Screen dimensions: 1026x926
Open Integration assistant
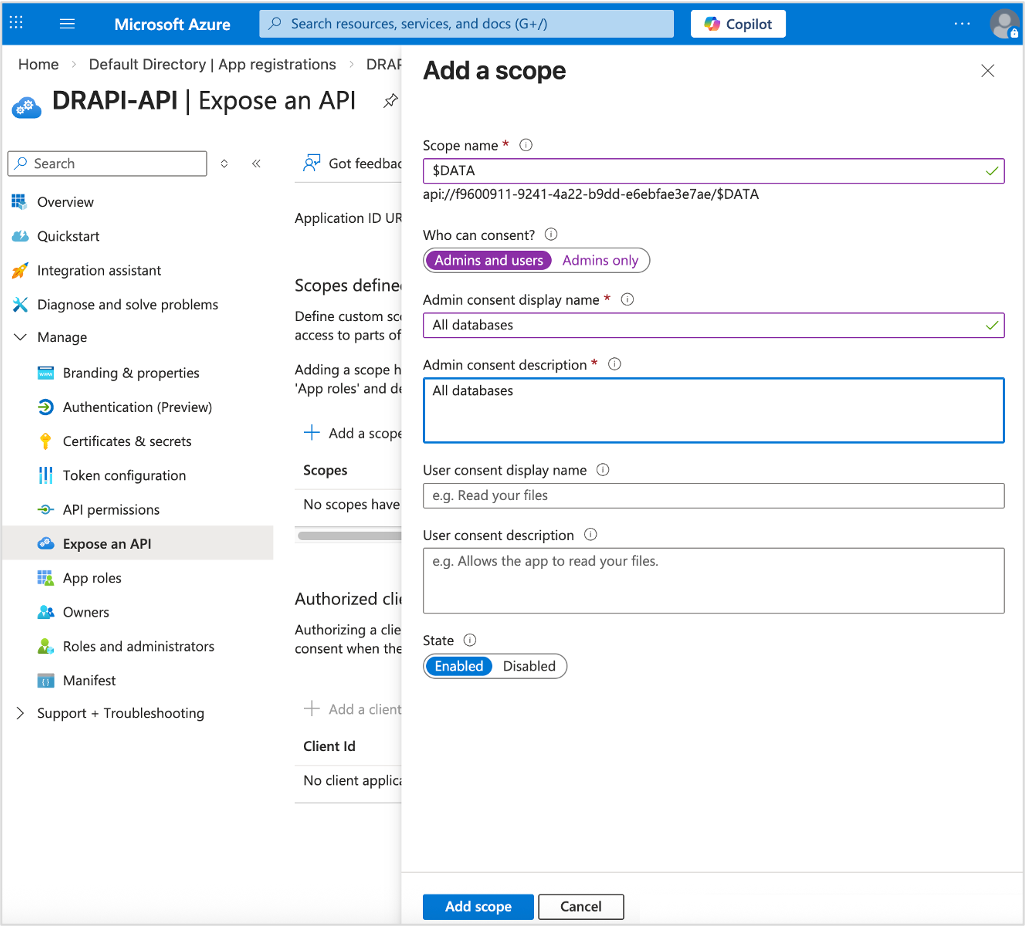[100, 270]
